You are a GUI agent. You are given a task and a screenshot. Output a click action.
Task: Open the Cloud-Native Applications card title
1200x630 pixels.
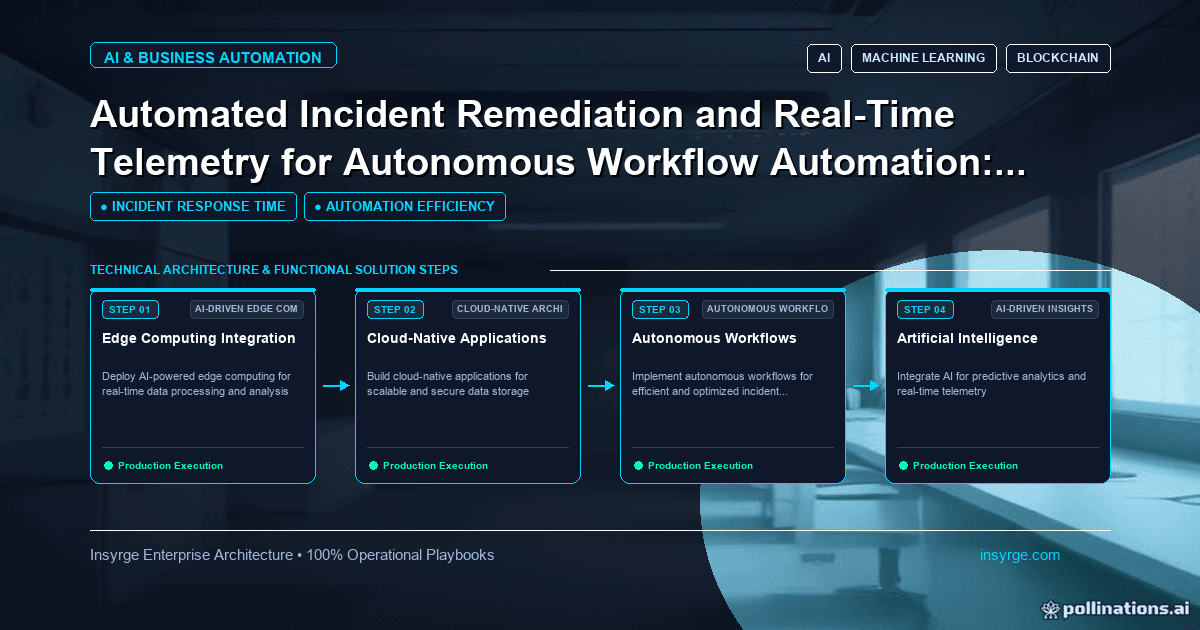pyautogui.click(x=457, y=338)
